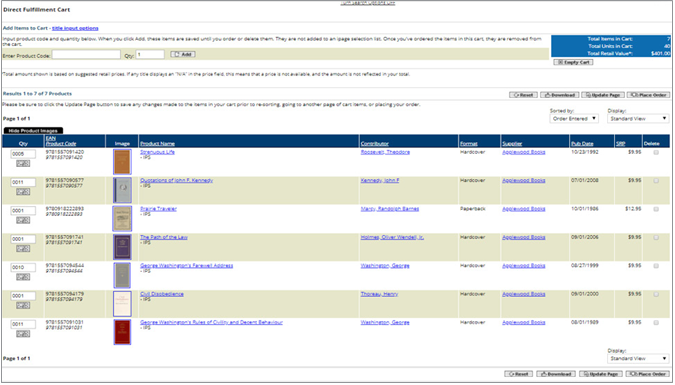
Task: Open the Strenuous Life product link
Action: point(158,152)
